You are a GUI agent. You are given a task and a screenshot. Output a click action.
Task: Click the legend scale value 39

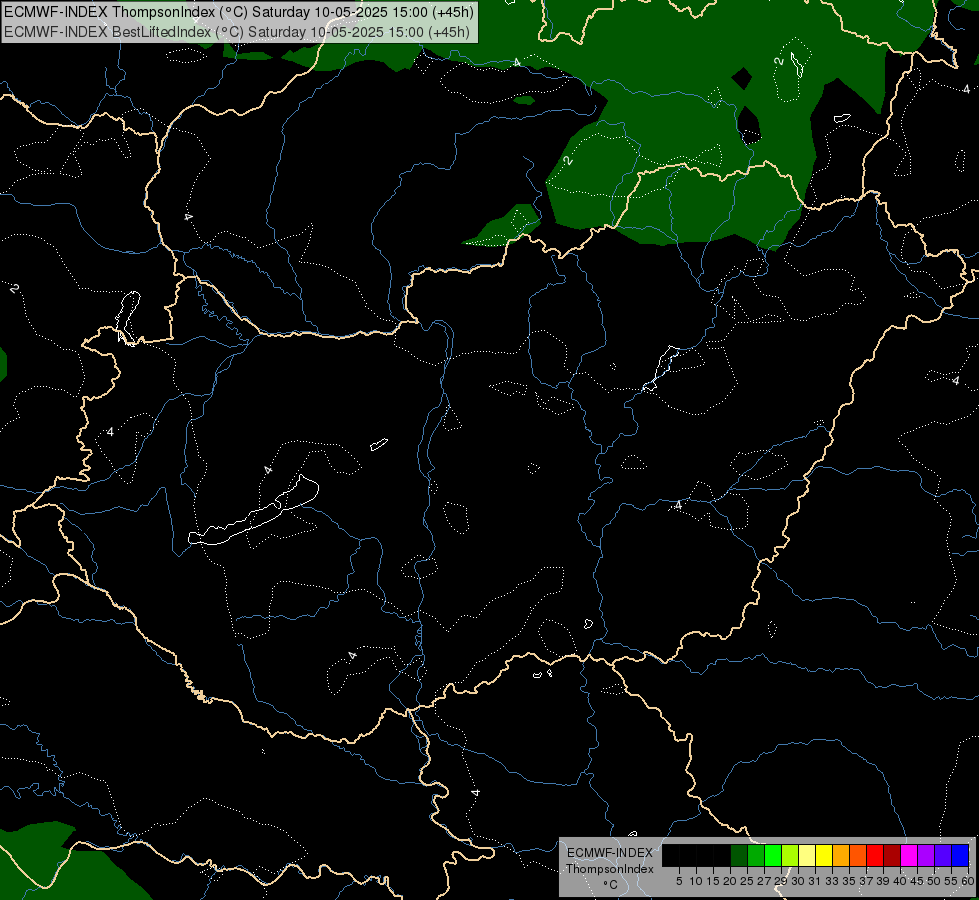pyautogui.click(x=883, y=881)
